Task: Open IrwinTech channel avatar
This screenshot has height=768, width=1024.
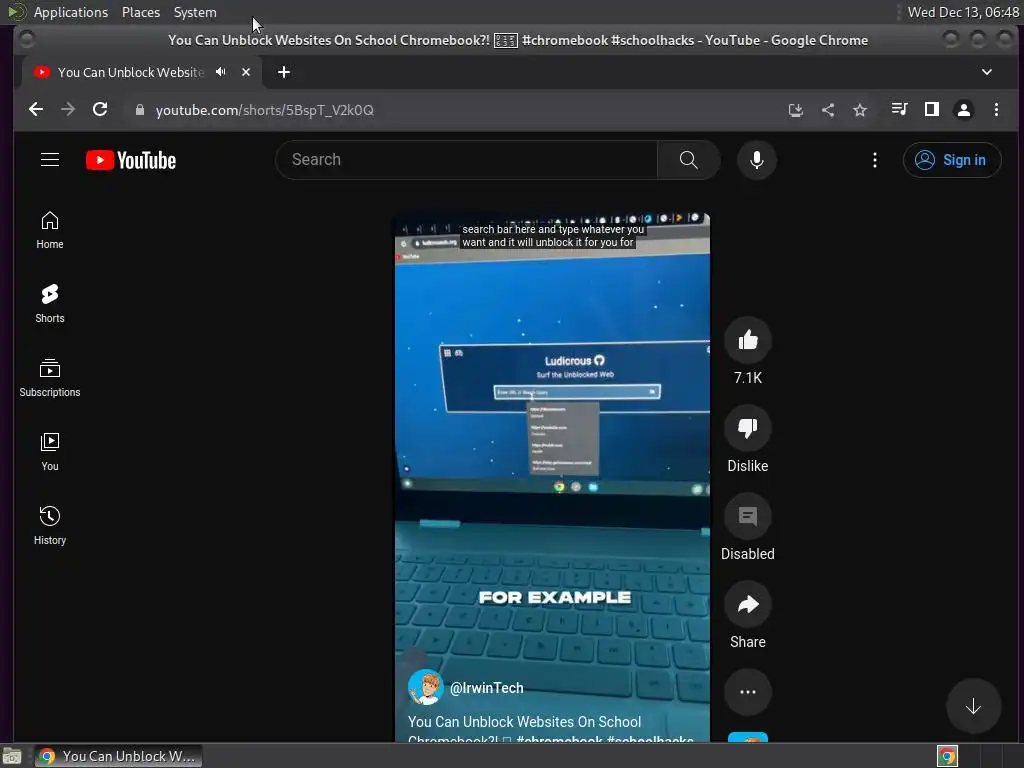Action: pyautogui.click(x=425, y=688)
